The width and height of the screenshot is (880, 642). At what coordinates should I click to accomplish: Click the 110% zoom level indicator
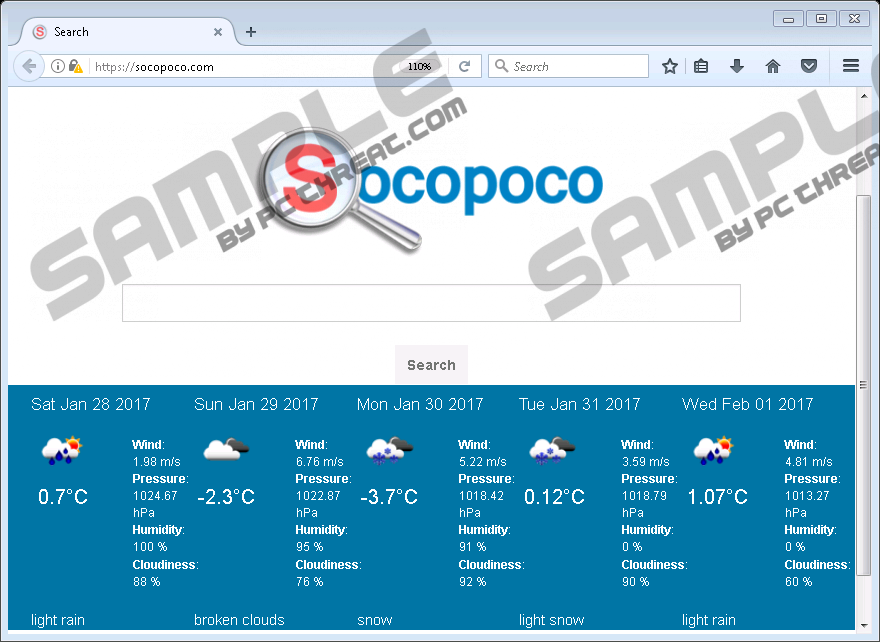click(x=419, y=67)
